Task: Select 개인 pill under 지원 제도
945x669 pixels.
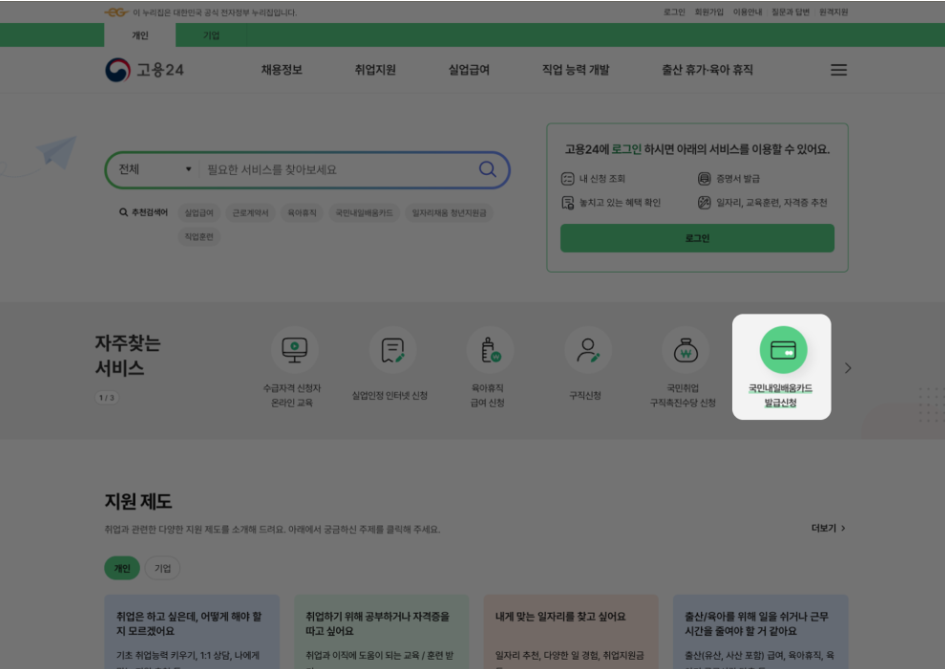Action: pos(122,568)
